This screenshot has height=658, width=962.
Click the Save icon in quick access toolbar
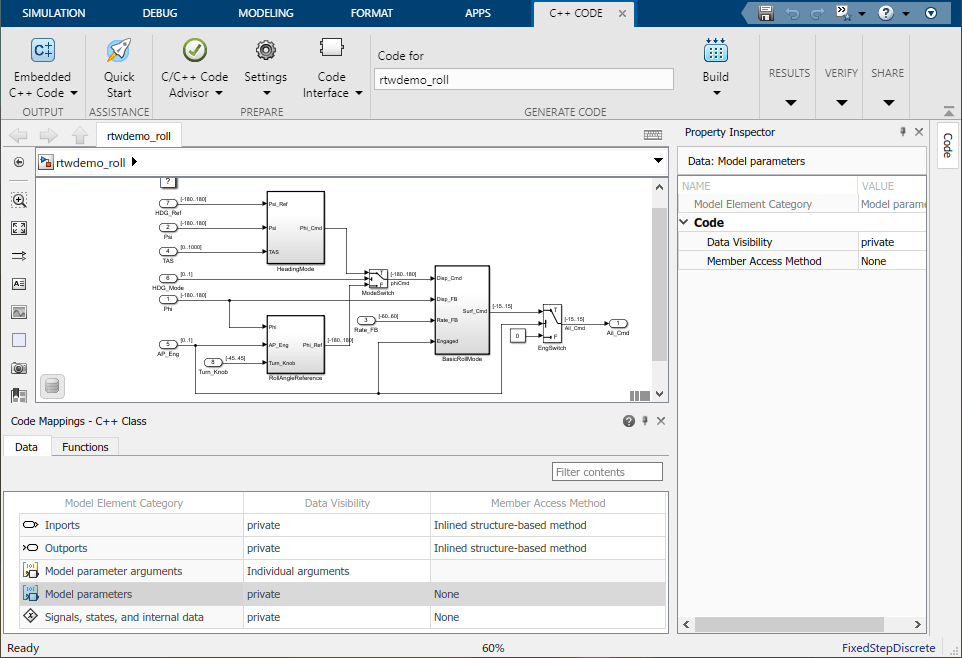766,13
